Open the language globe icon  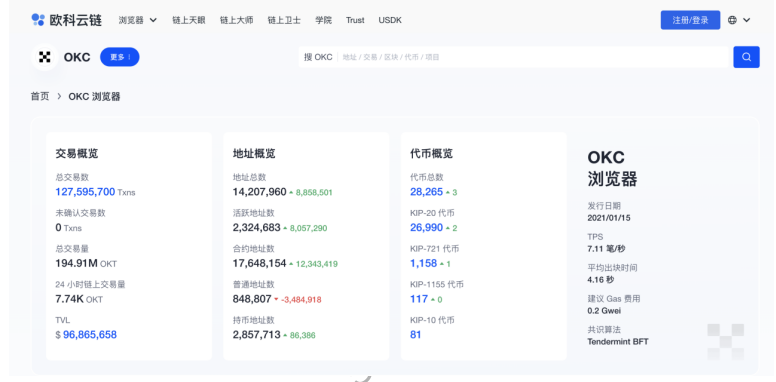(x=732, y=20)
